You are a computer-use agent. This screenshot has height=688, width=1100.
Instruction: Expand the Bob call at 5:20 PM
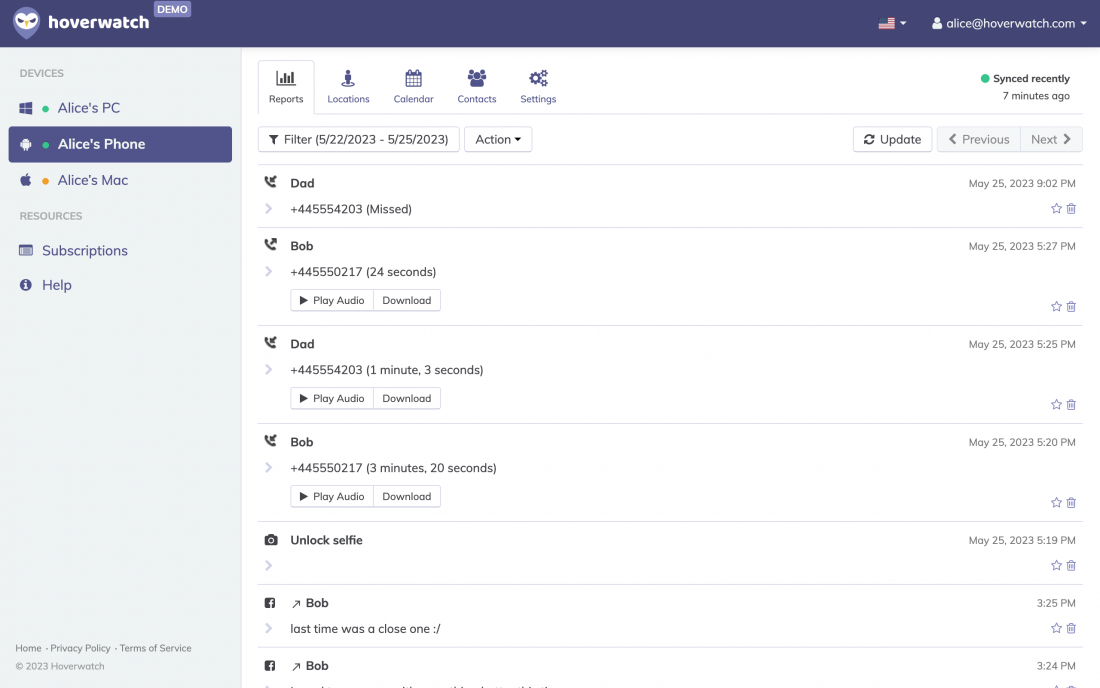[269, 468]
